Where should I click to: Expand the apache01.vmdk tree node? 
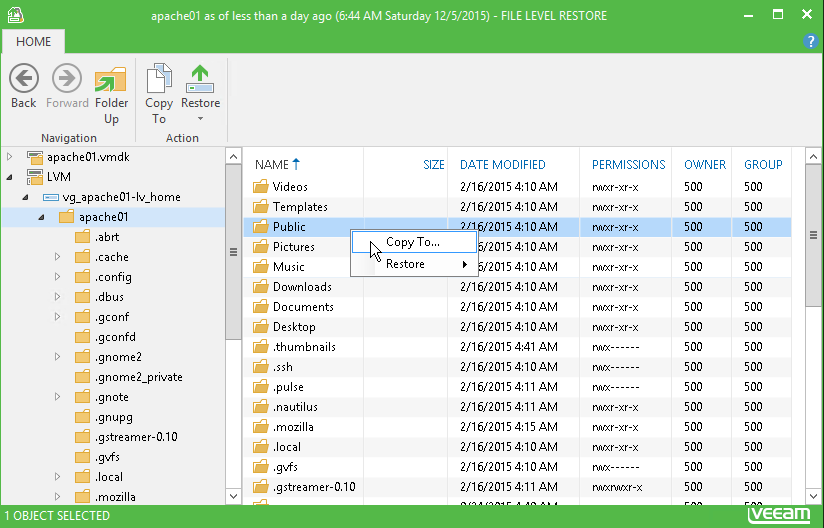(x=9, y=157)
